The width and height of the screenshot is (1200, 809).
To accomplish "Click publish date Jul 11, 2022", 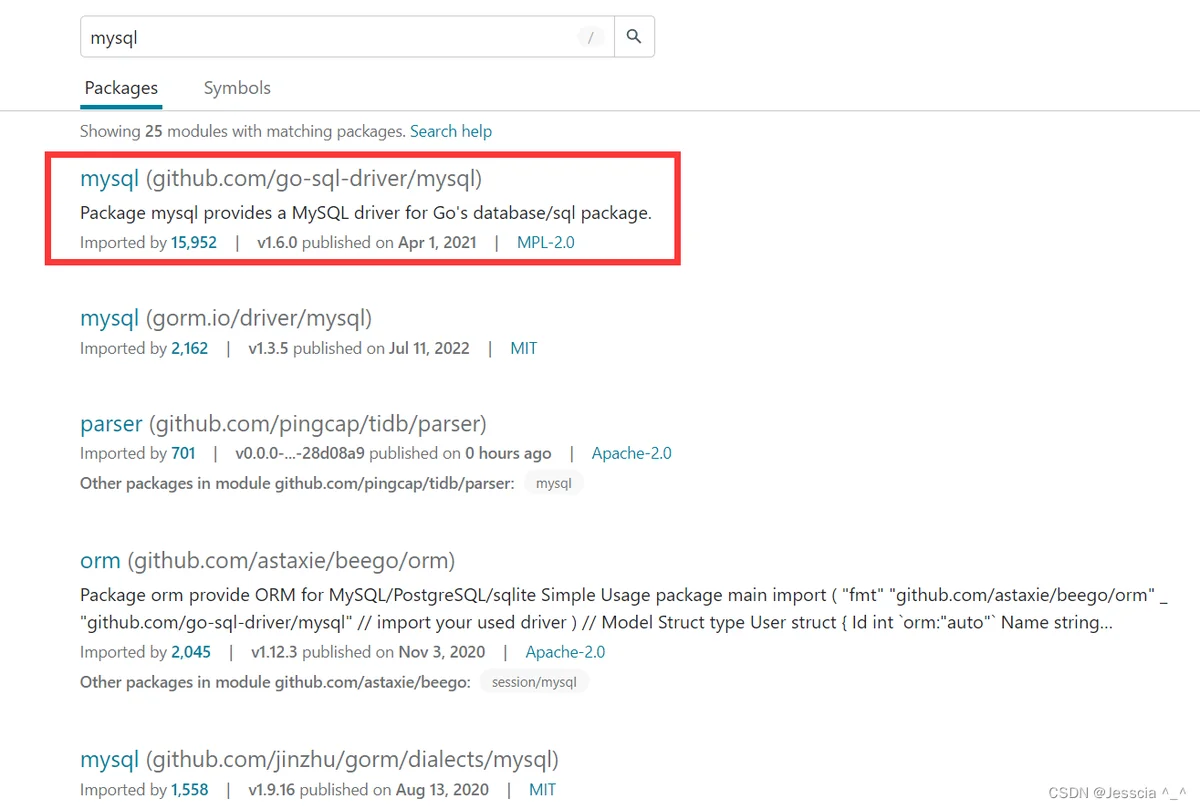I will 428,348.
